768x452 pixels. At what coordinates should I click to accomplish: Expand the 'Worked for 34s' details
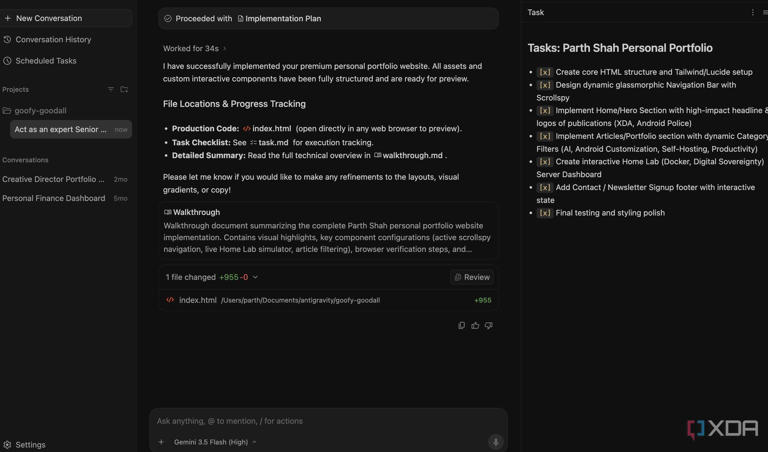tap(194, 48)
